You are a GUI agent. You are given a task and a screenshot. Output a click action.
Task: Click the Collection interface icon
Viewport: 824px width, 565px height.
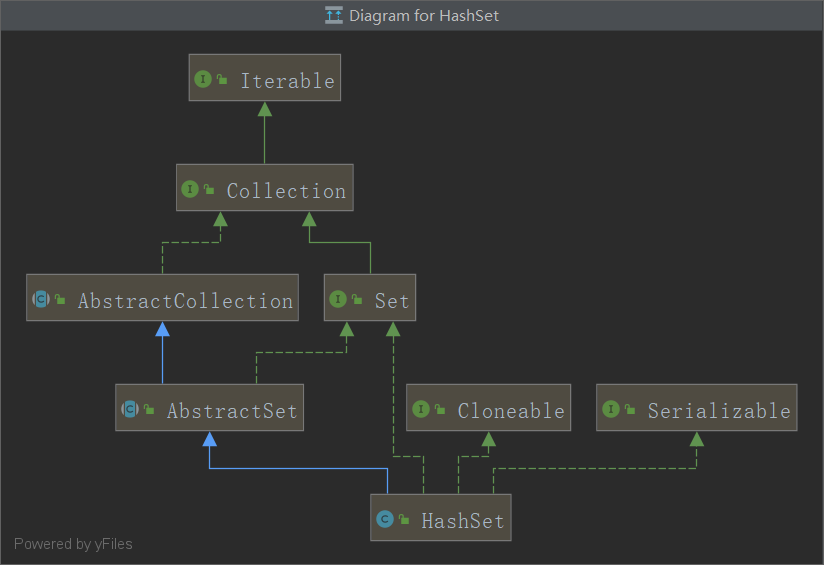pyautogui.click(x=190, y=189)
